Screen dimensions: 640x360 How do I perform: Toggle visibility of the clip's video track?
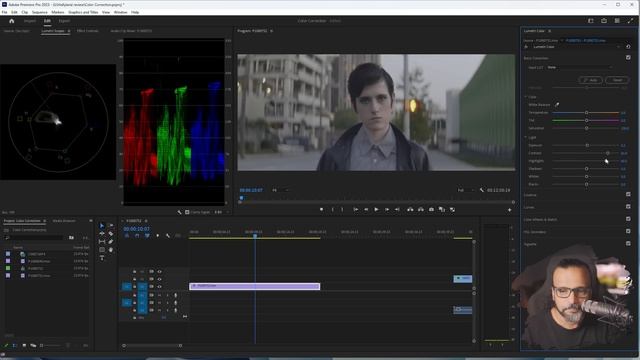point(160,287)
